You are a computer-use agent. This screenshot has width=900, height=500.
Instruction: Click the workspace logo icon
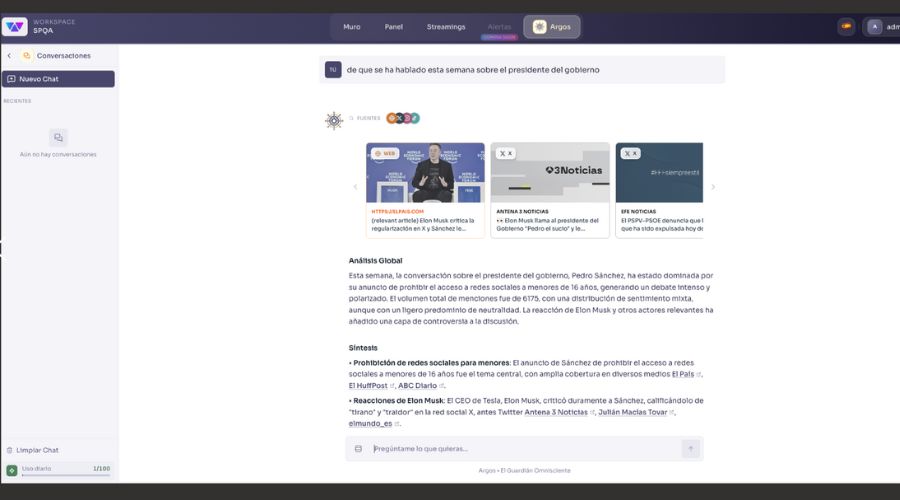(x=15, y=27)
